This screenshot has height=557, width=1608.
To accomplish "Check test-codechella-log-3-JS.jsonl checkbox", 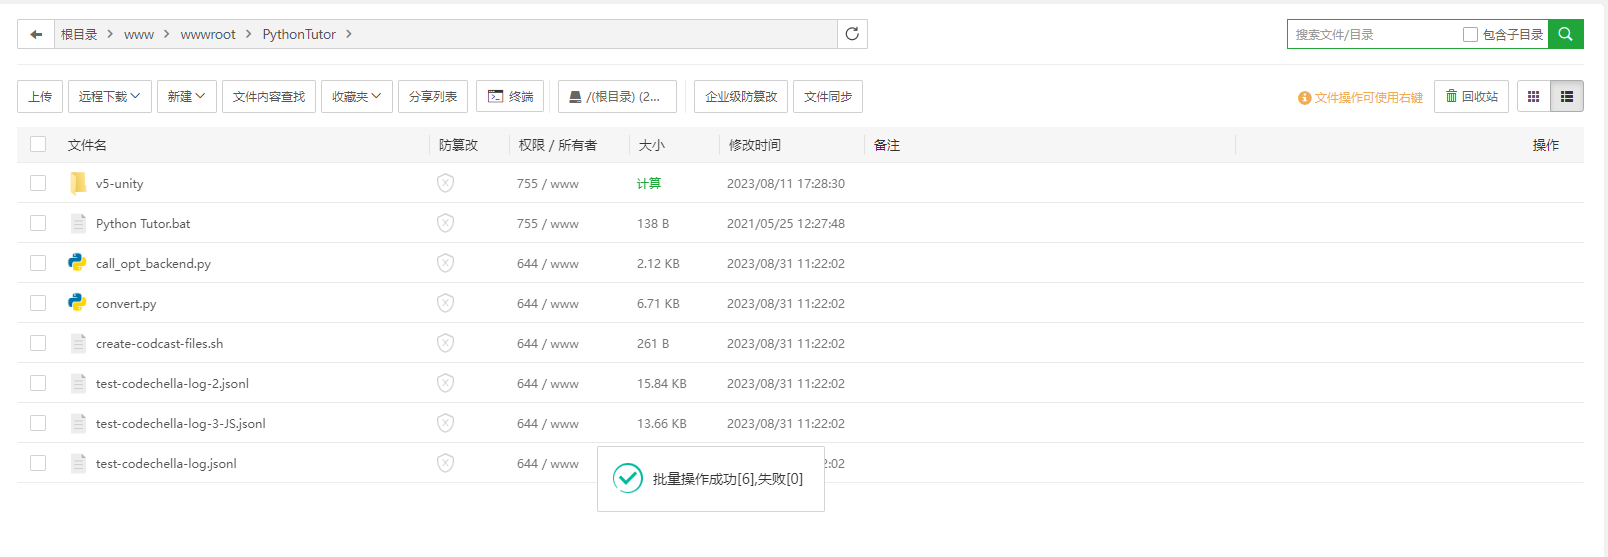I will (38, 423).
